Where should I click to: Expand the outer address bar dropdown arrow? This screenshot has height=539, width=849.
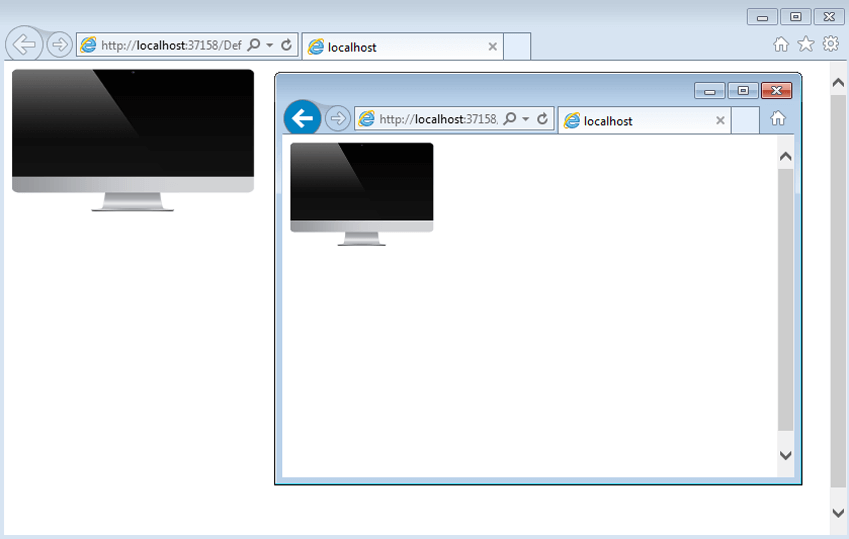point(270,46)
